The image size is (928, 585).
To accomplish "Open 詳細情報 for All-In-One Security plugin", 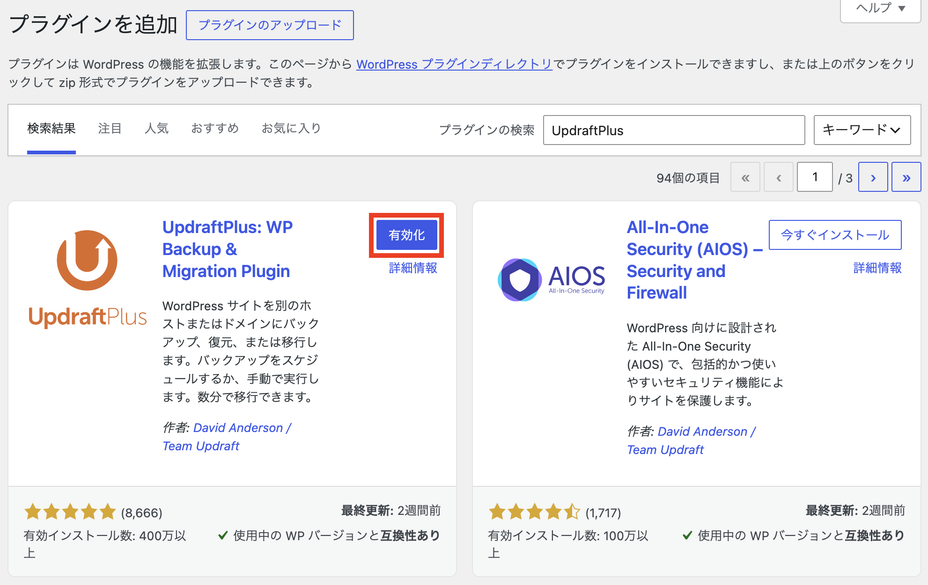I will (878, 268).
